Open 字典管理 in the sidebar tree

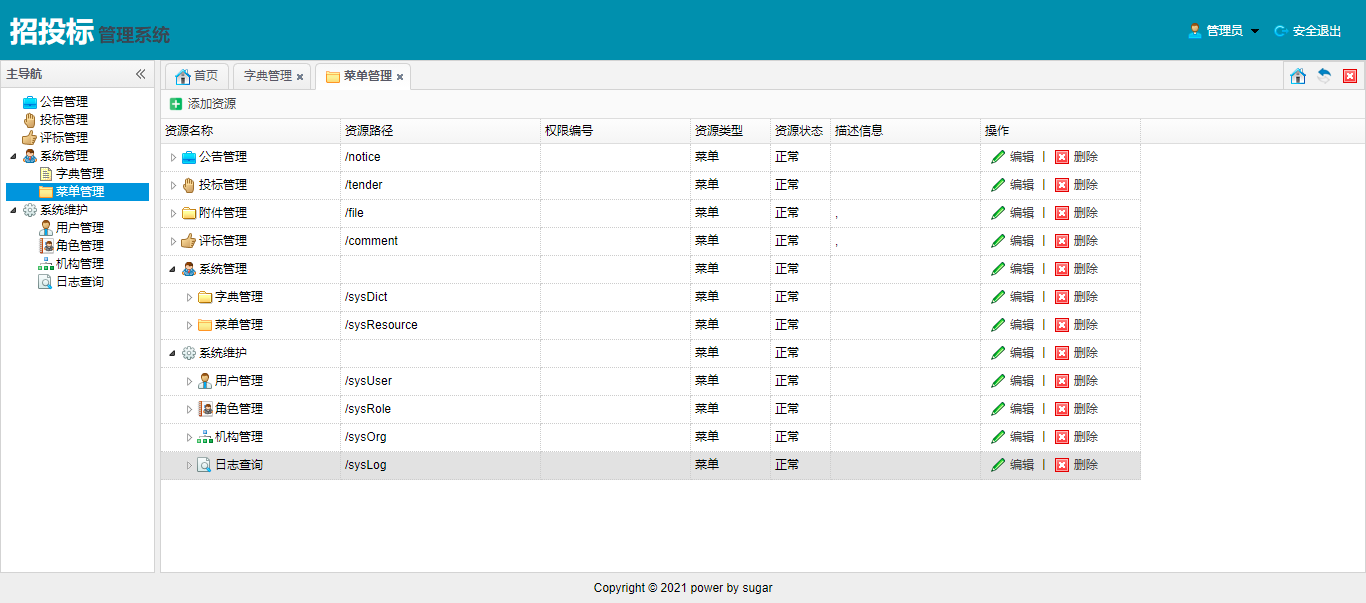80,174
